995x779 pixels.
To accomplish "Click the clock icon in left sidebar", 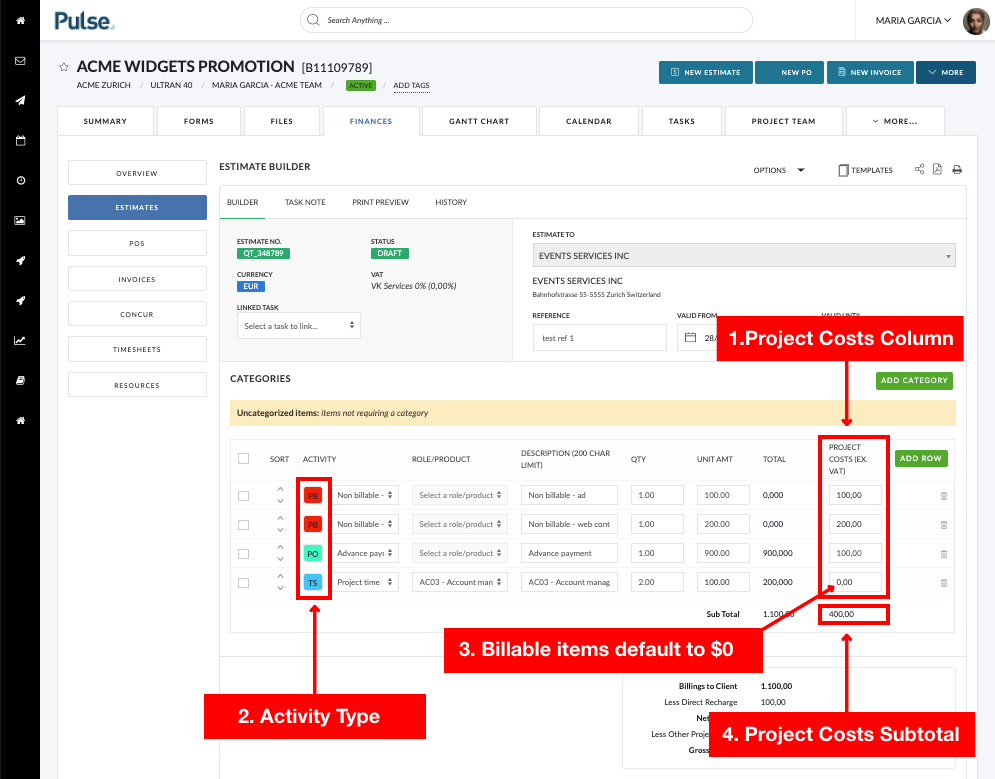I will point(20,181).
